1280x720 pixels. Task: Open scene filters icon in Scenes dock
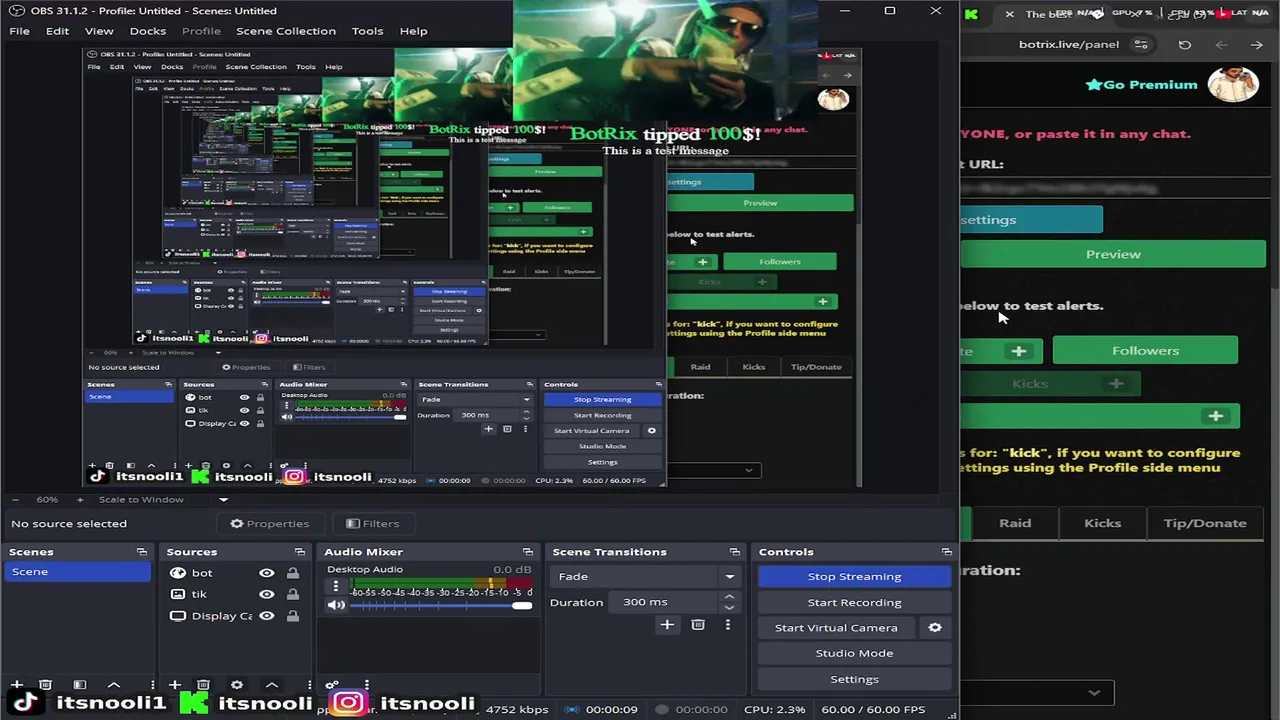point(80,685)
